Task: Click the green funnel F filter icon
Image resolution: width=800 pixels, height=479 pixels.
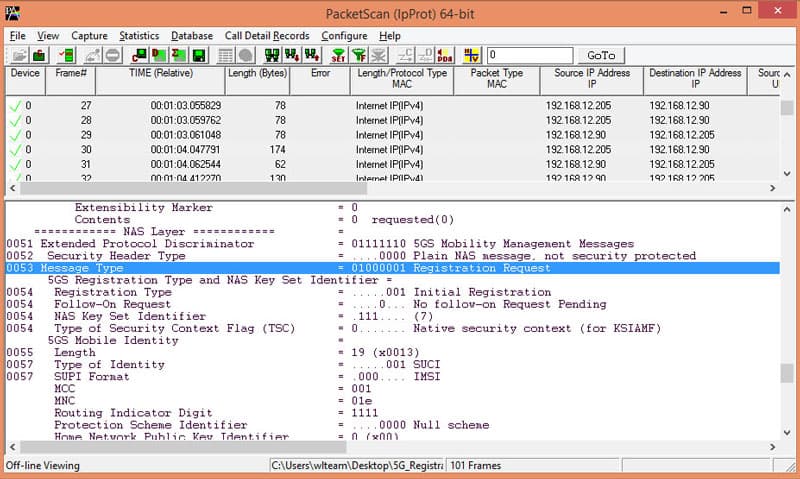Action: point(359,55)
